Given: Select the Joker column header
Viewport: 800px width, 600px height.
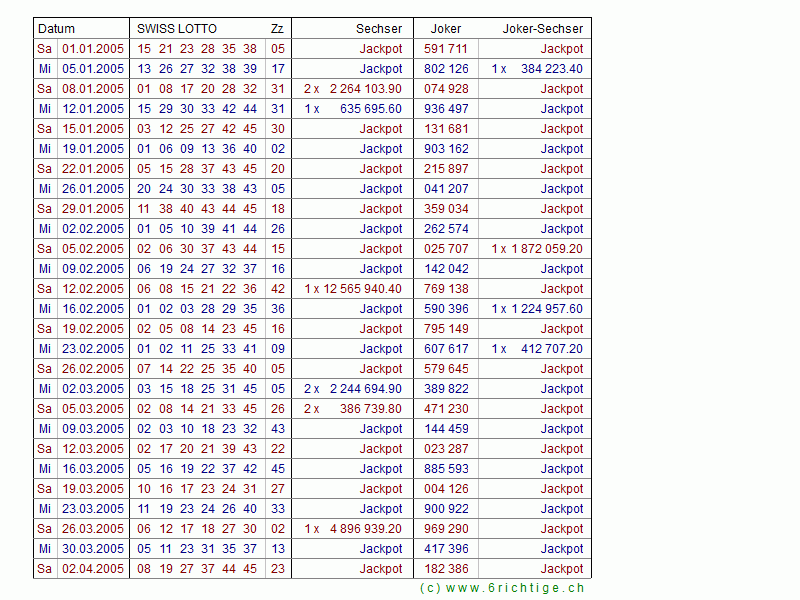Looking at the screenshot, I should point(446,29).
